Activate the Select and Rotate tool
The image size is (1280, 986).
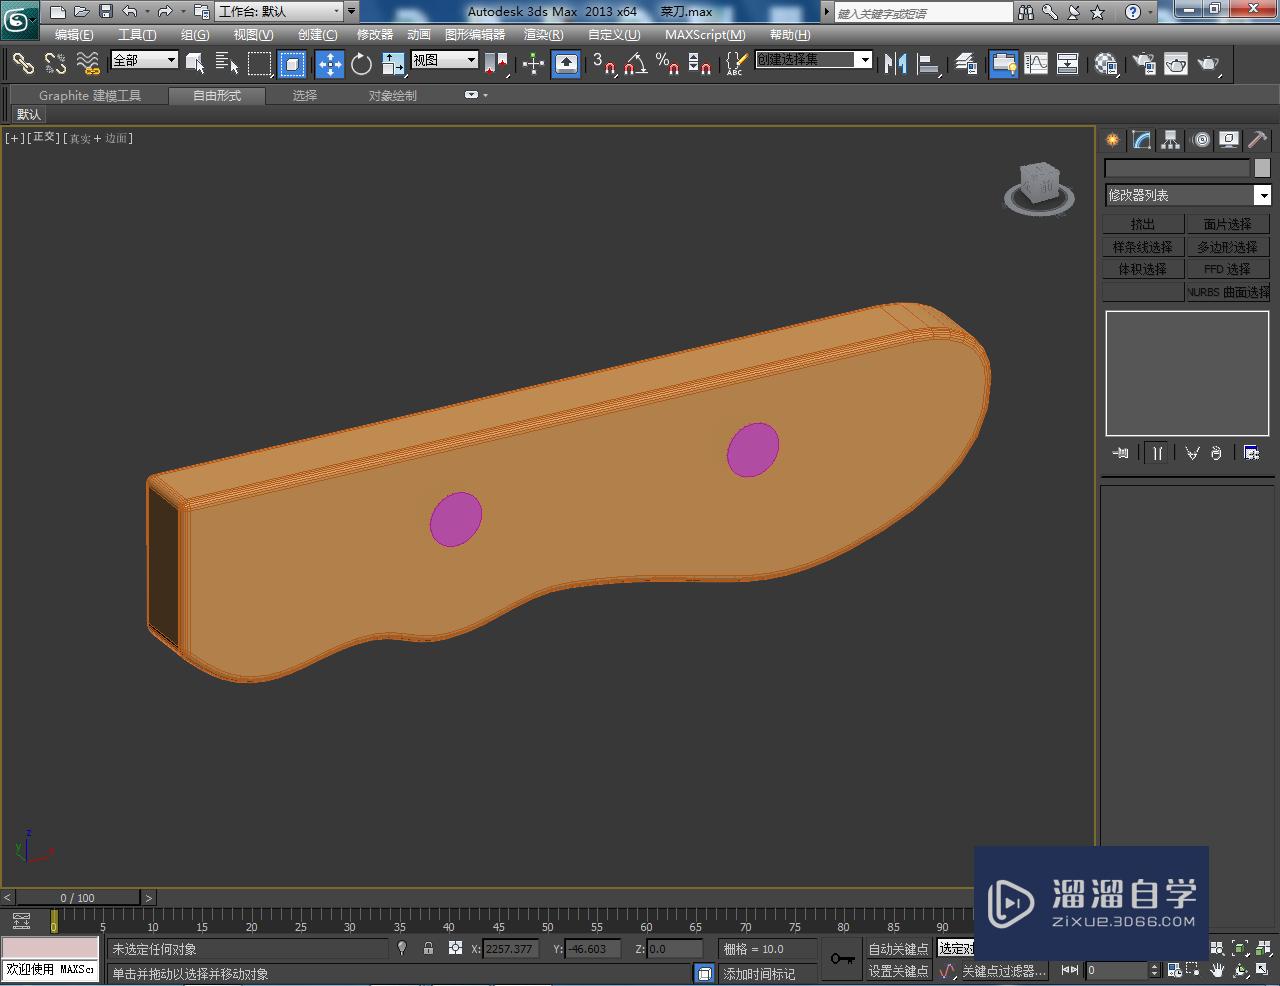361,64
